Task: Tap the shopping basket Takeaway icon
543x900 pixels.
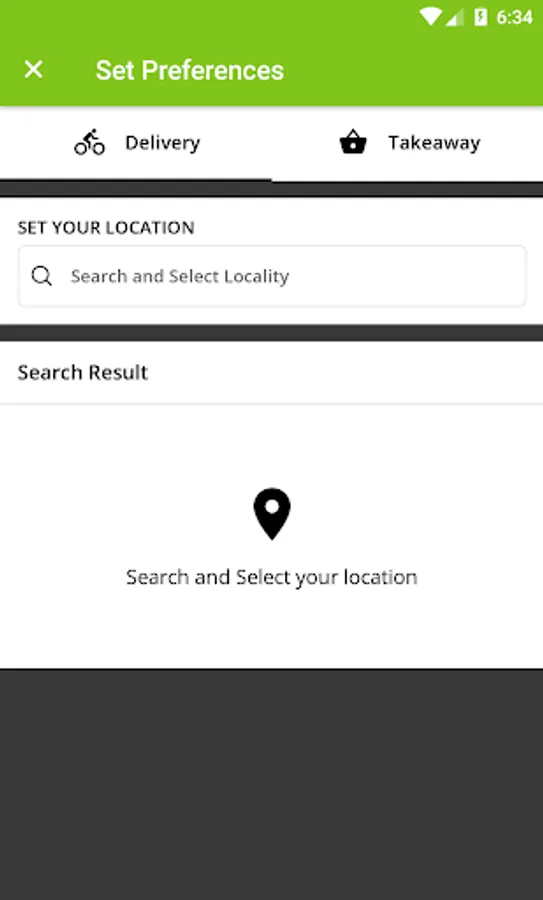Action: coord(353,142)
